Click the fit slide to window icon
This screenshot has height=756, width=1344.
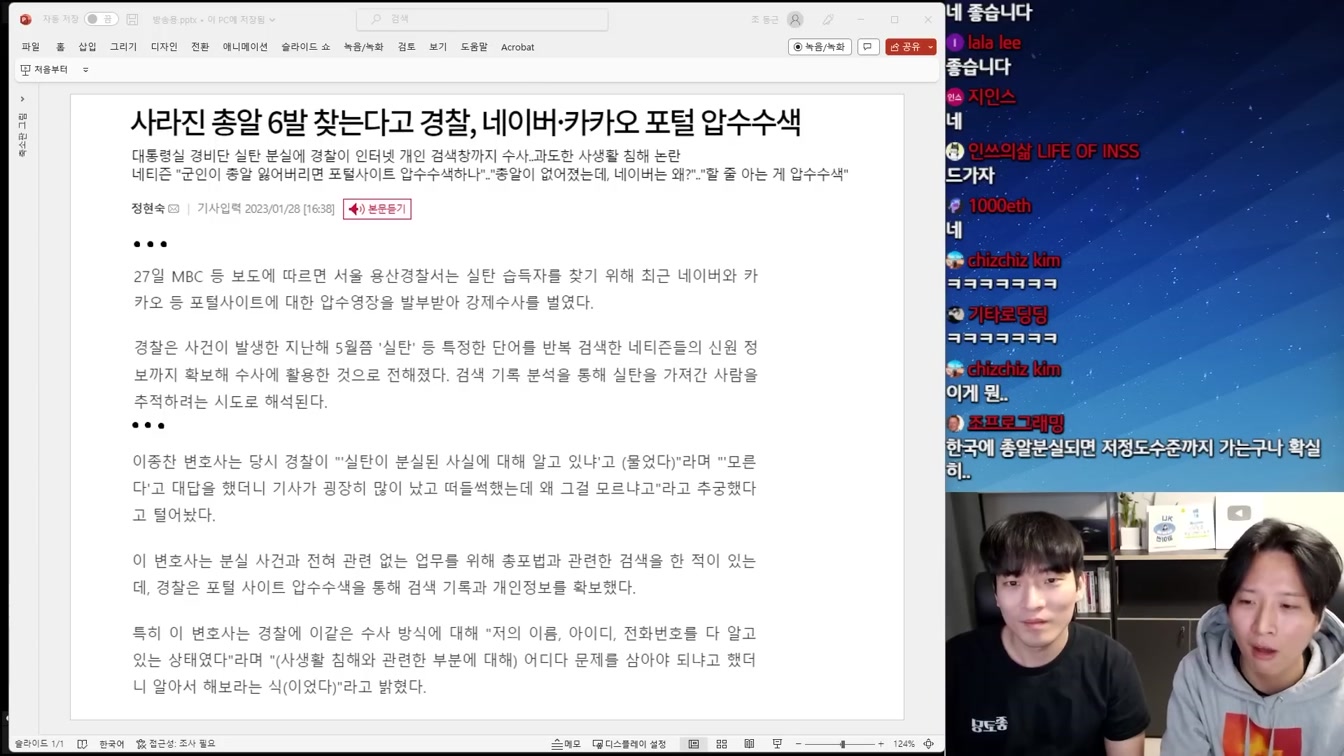(929, 744)
